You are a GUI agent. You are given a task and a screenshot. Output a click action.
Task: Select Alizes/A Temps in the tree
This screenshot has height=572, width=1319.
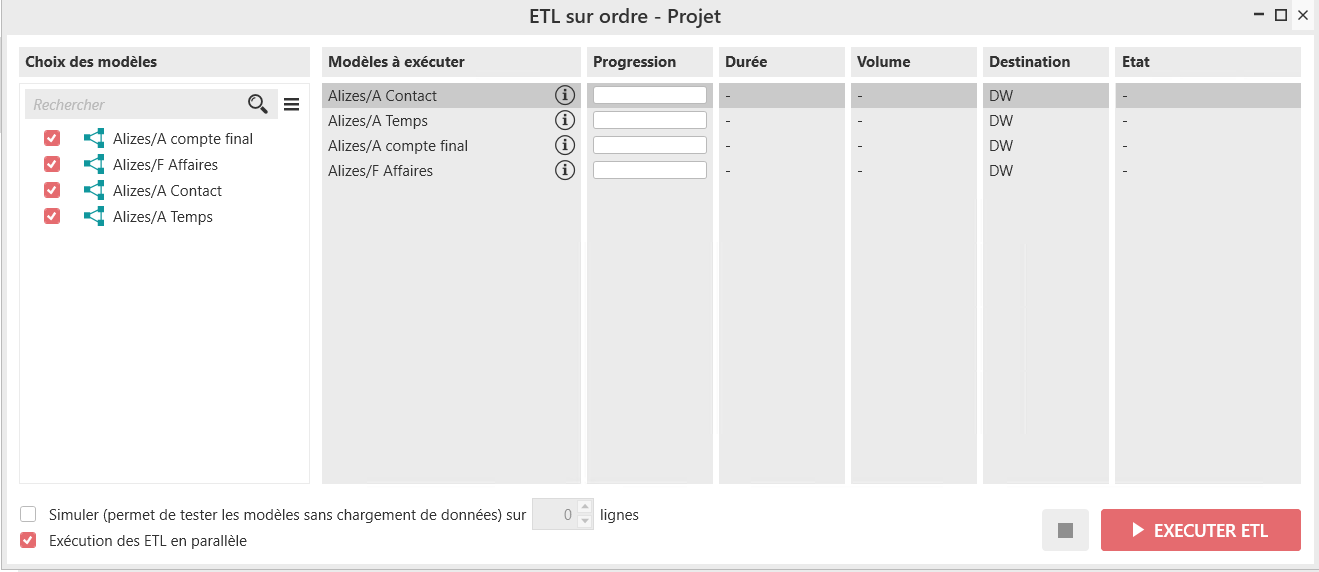point(162,217)
